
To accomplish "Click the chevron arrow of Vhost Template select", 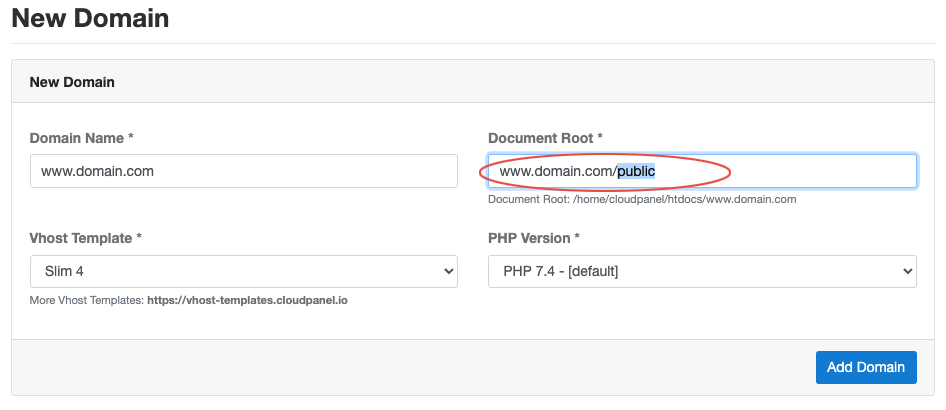I will point(448,271).
